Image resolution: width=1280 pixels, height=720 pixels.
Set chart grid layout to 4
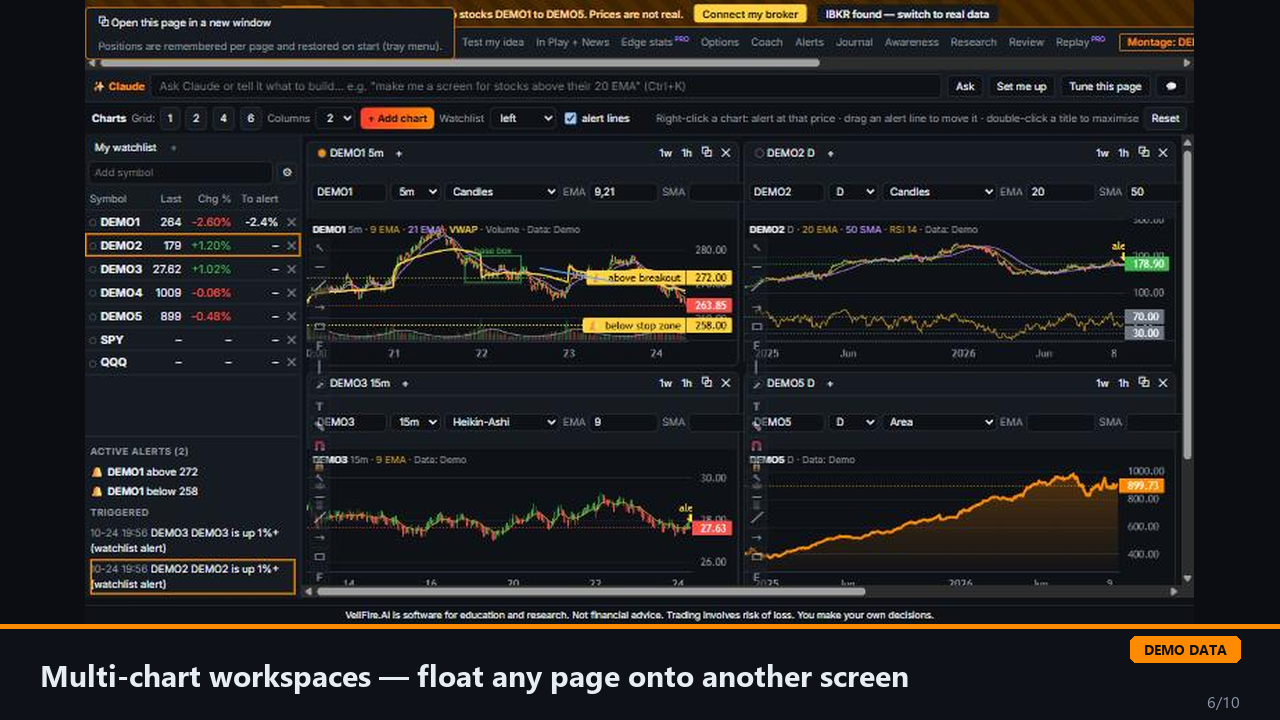[x=224, y=118]
